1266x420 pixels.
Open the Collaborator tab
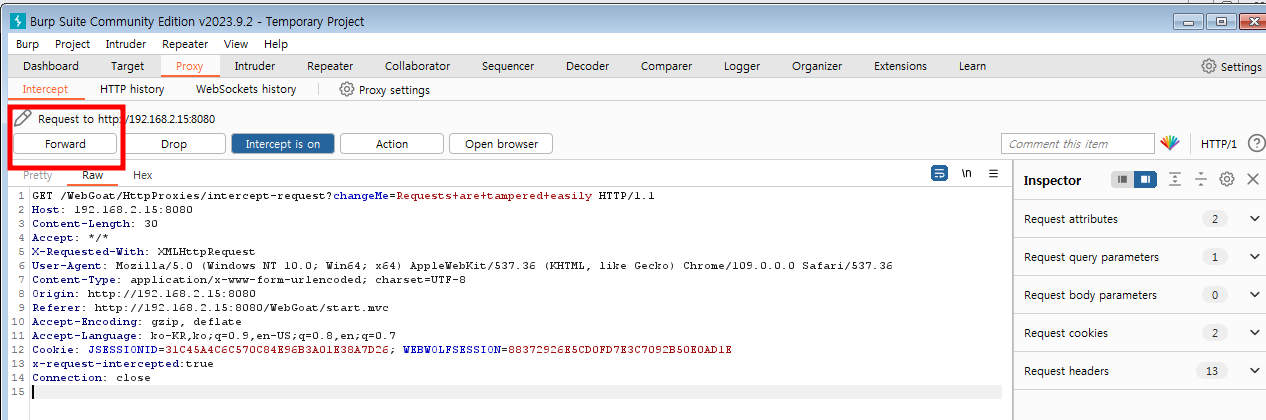[417, 66]
